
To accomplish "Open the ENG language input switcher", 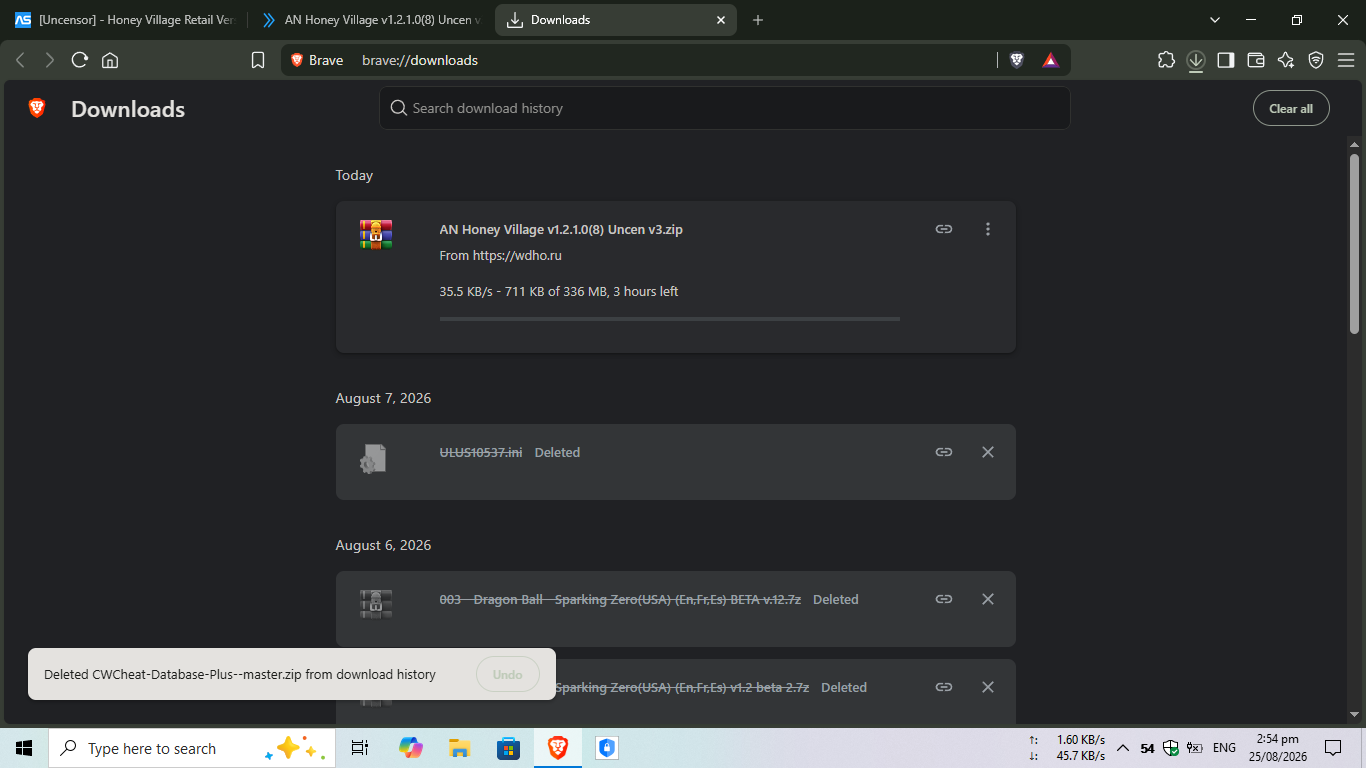I will [x=1225, y=748].
